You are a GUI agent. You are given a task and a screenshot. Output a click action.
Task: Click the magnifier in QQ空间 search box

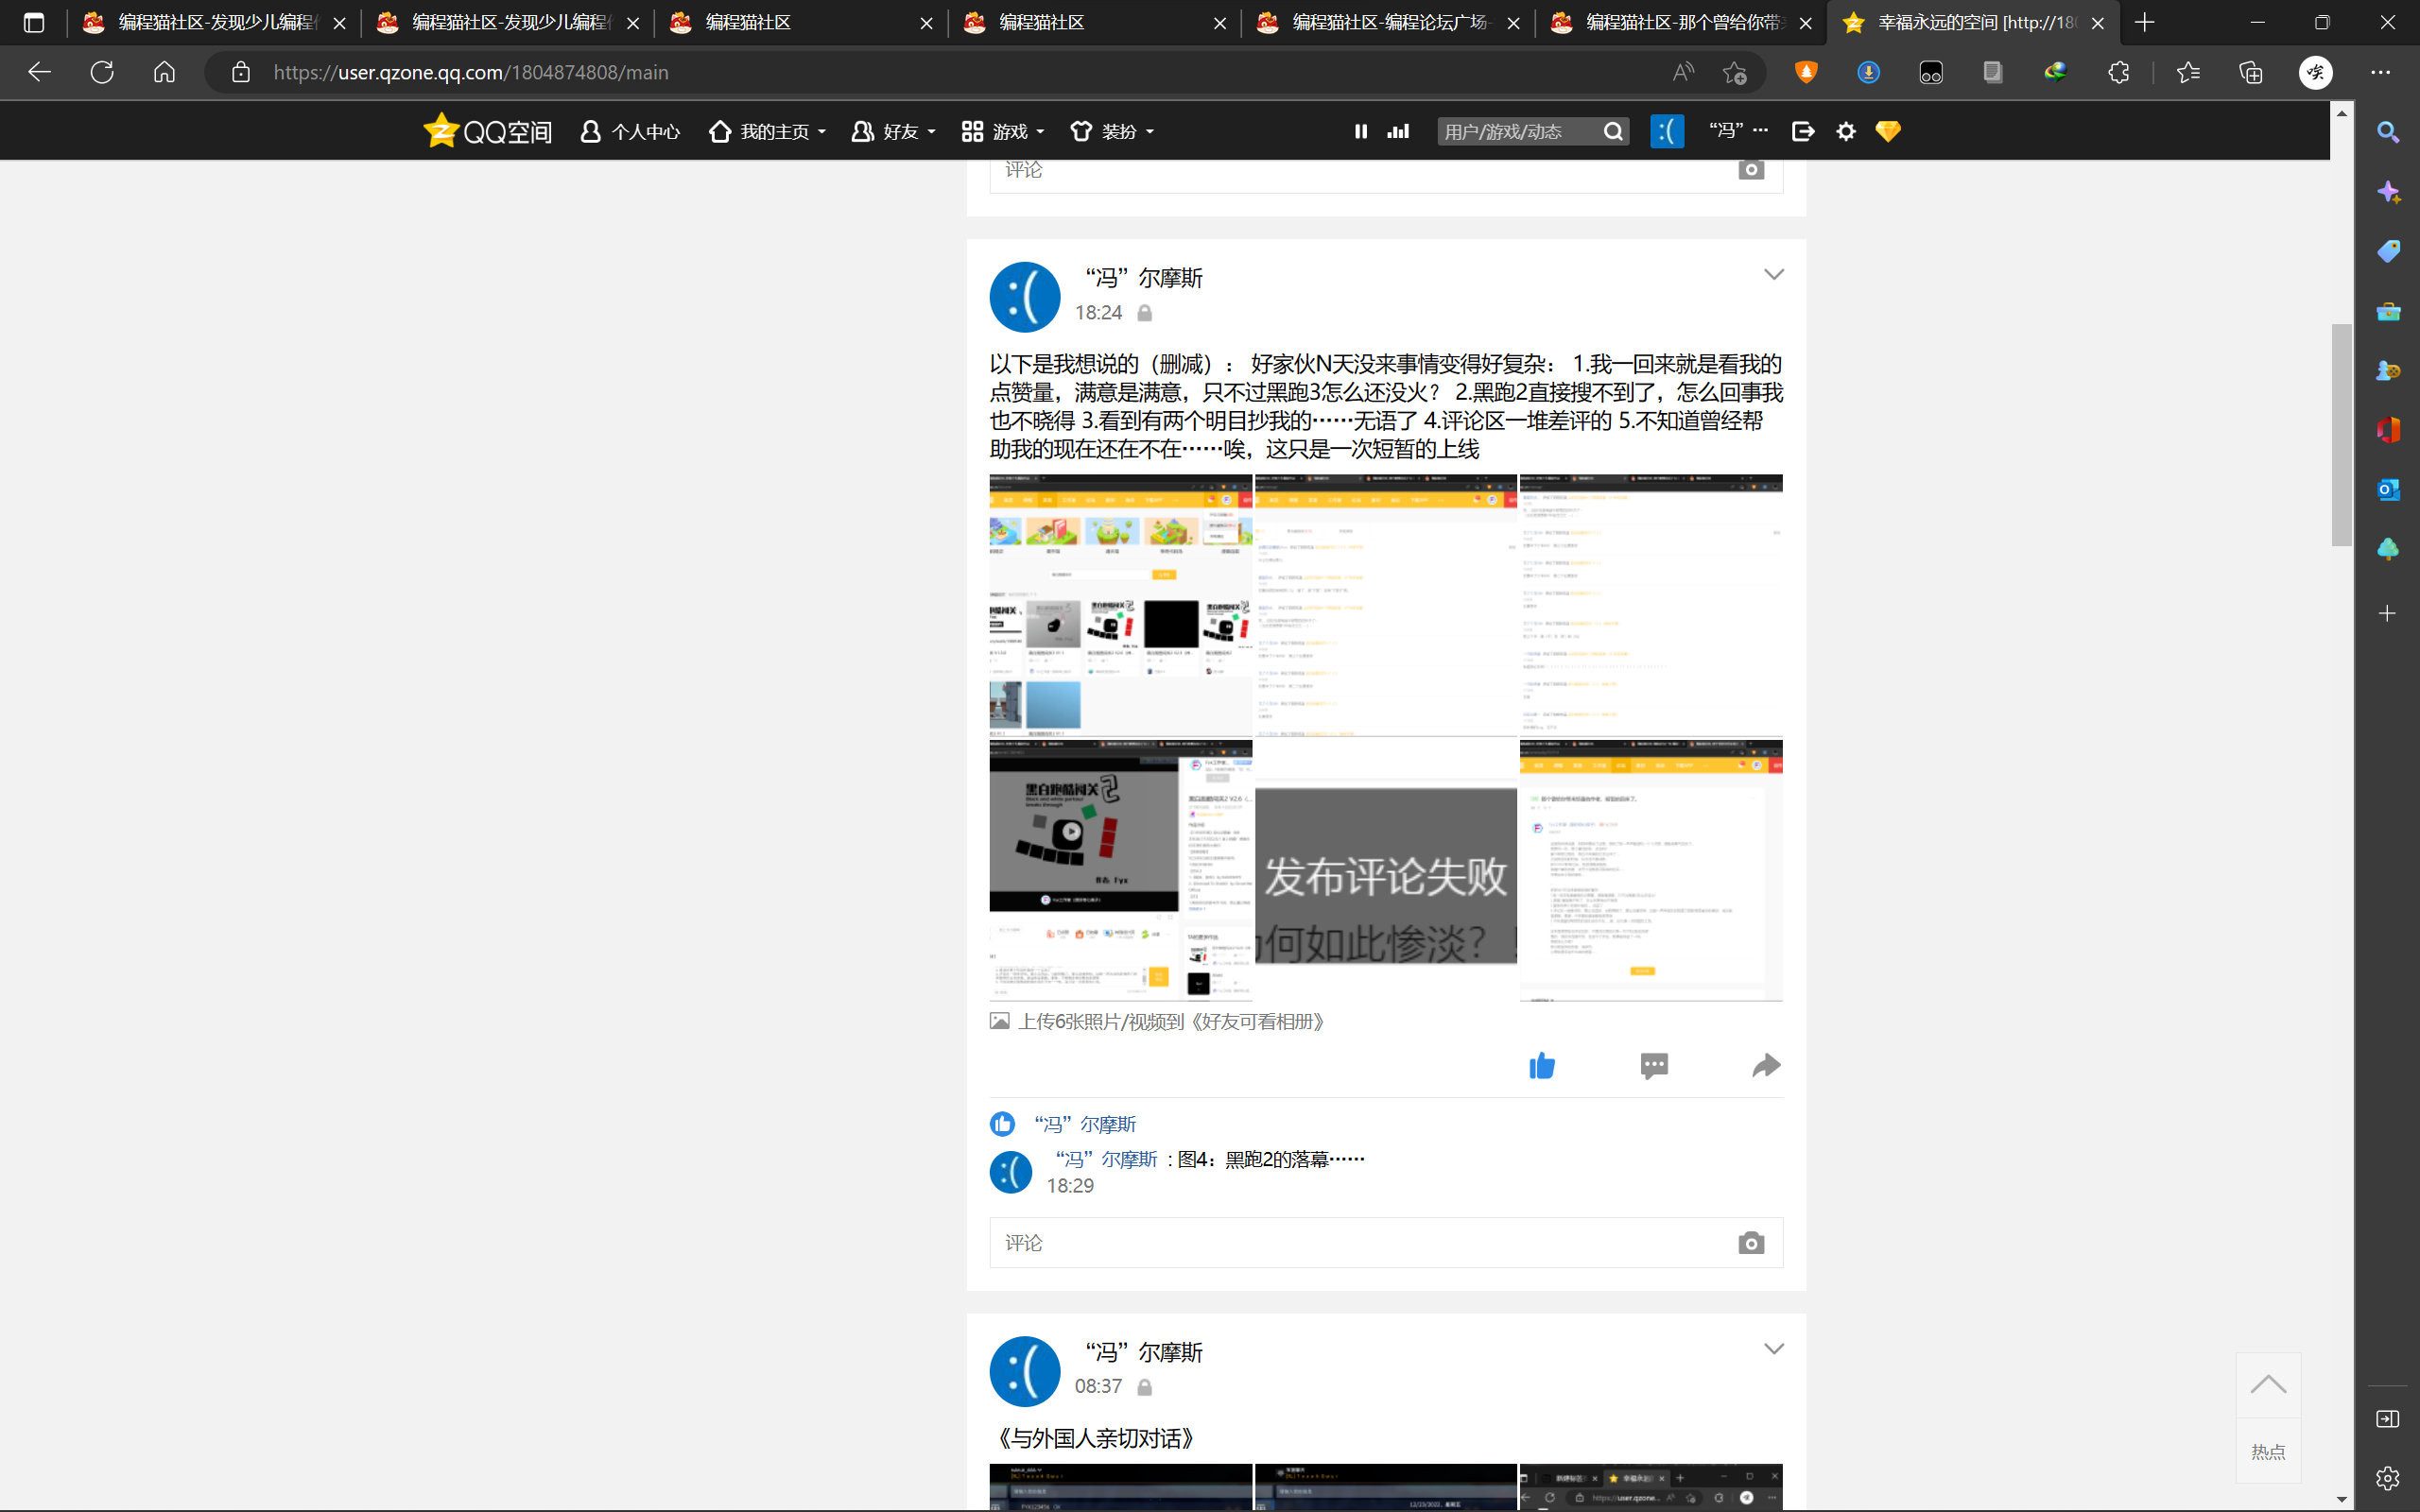(1613, 131)
